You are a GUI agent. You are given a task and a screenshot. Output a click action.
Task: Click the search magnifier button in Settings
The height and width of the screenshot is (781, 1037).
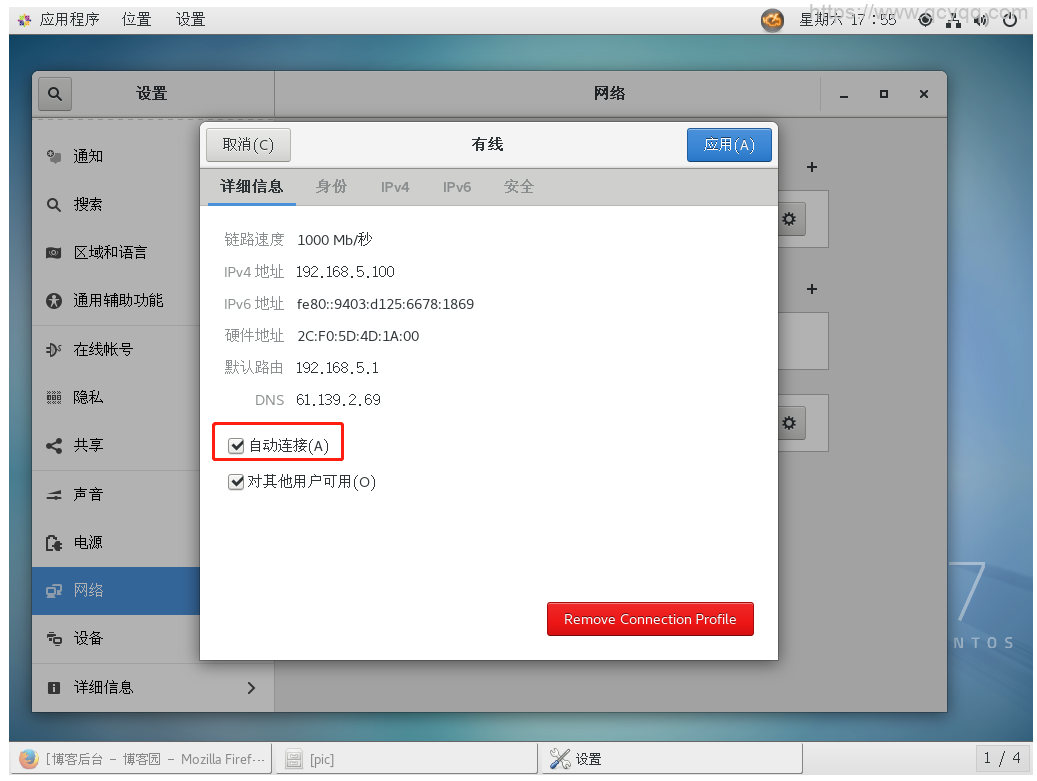(x=55, y=94)
